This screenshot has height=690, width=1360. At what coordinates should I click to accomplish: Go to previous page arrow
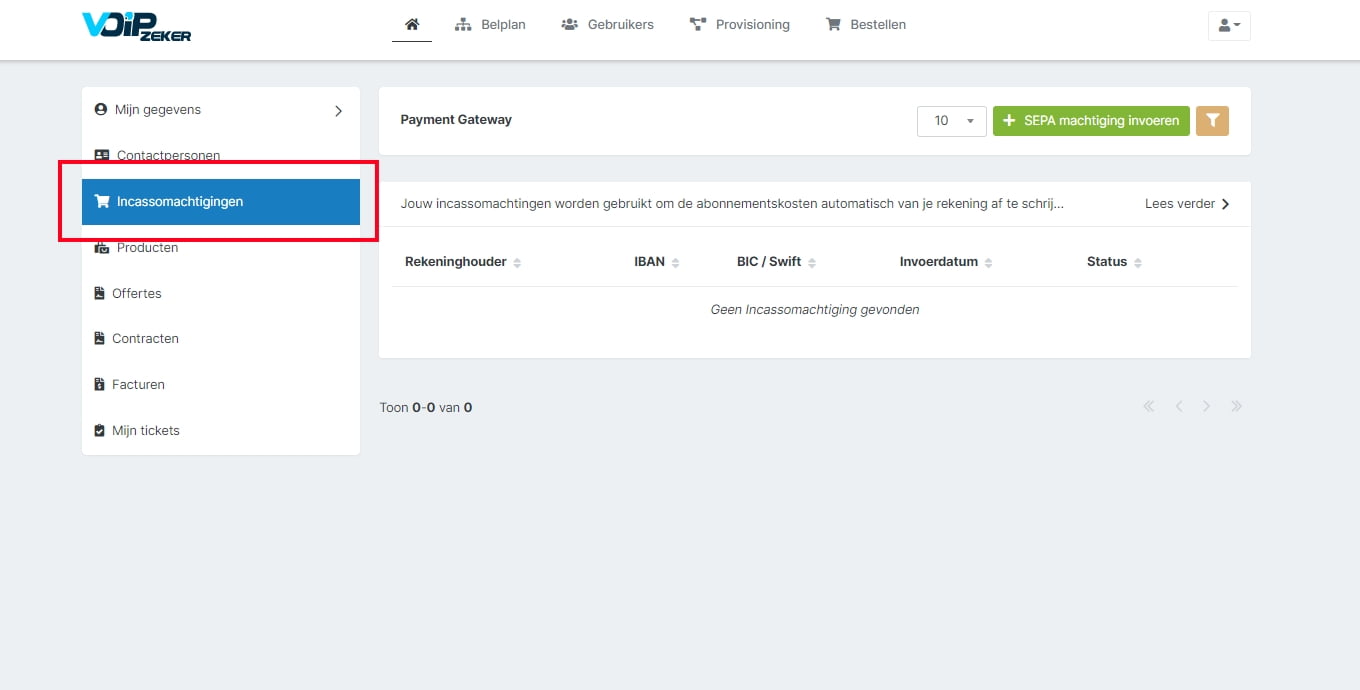1179,407
